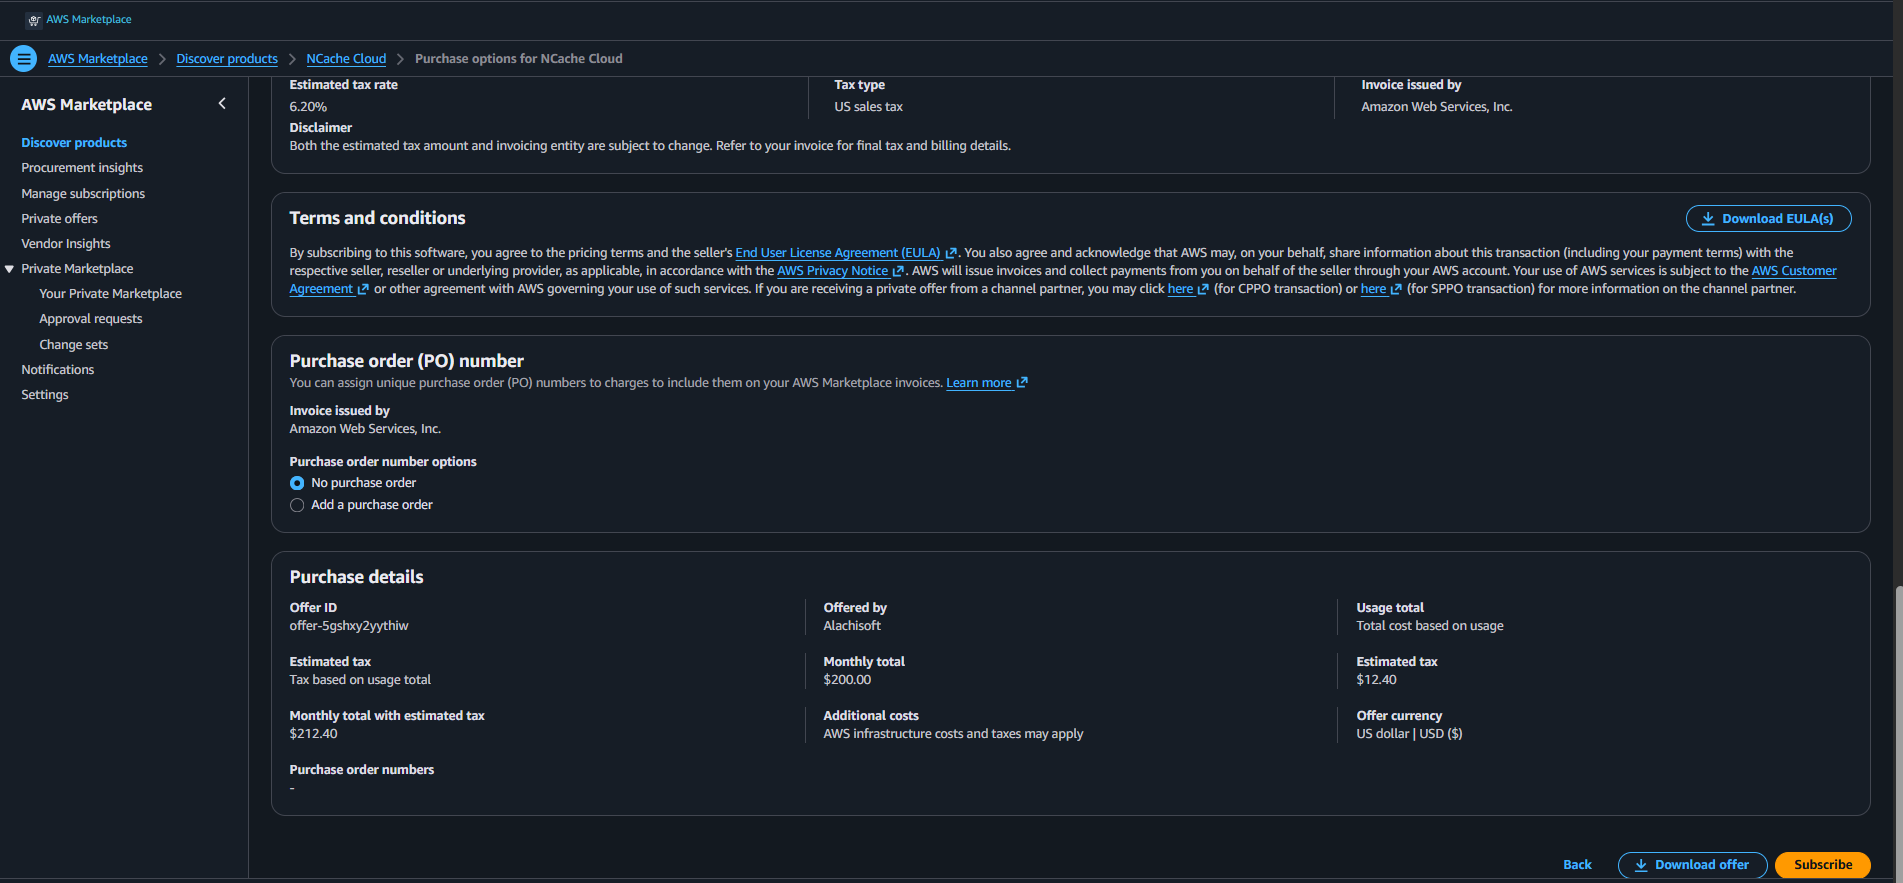
Task: Click 'AWS infrastructure costs and taxes may apply' text
Action: (x=953, y=734)
